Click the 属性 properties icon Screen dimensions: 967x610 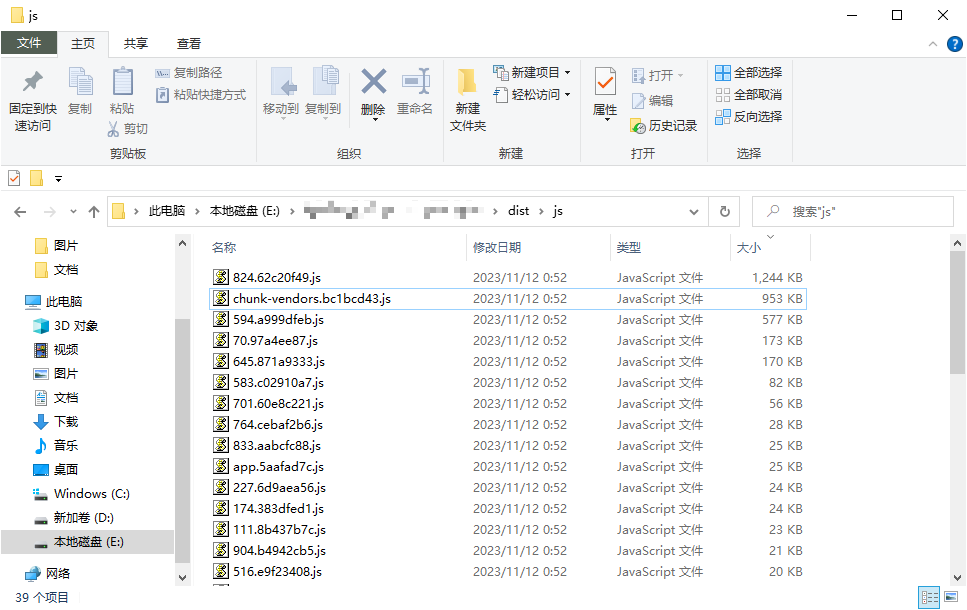[605, 82]
